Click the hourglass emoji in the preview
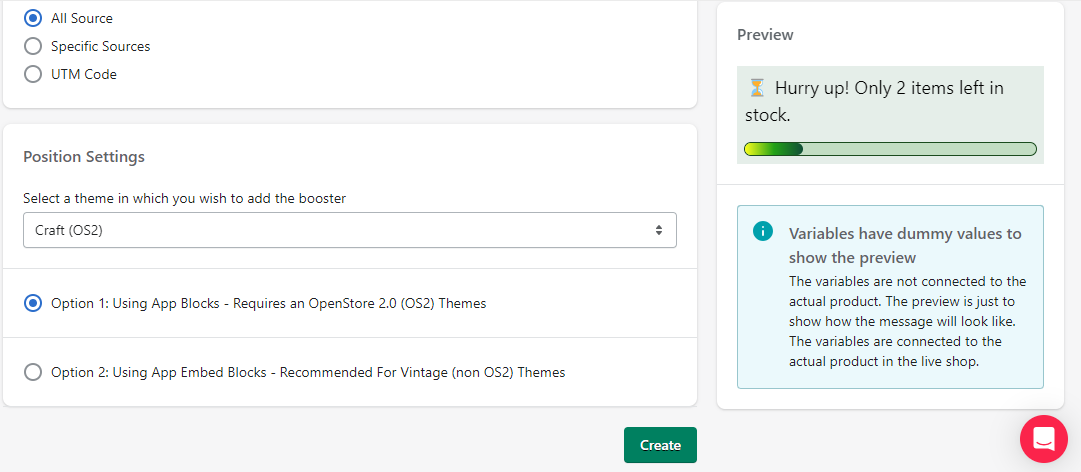The height and width of the screenshot is (472, 1081). 757,88
